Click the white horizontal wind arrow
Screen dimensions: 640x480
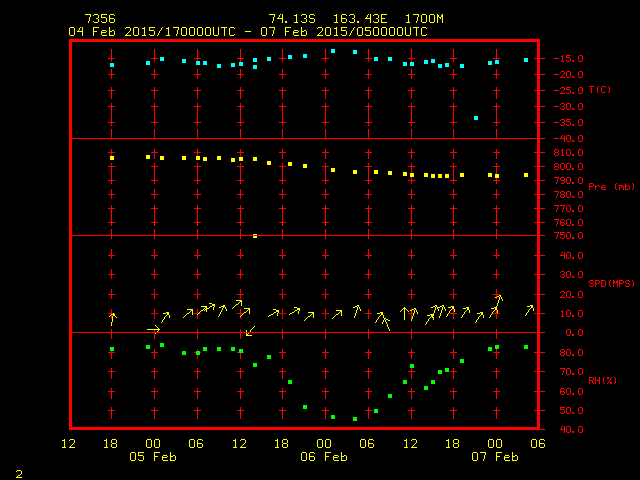[x=153, y=329]
